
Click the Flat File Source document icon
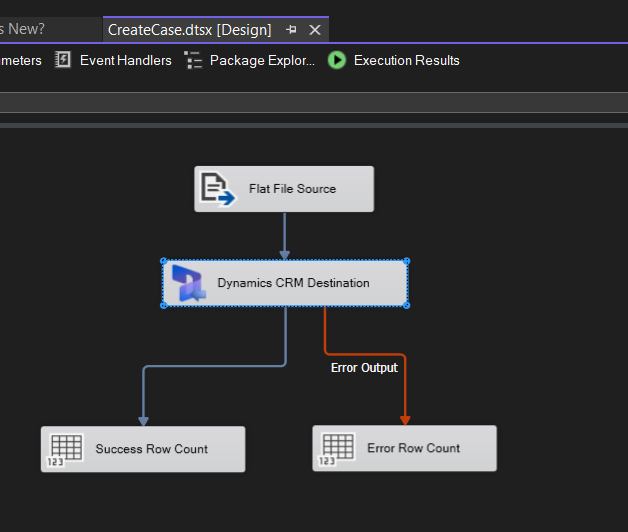(x=217, y=189)
